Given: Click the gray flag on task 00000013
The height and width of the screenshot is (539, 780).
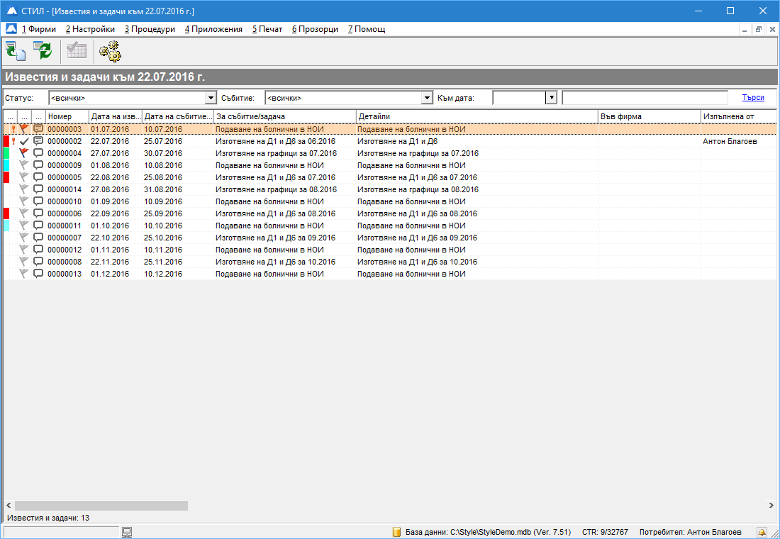Looking at the screenshot, I should click(24, 273).
